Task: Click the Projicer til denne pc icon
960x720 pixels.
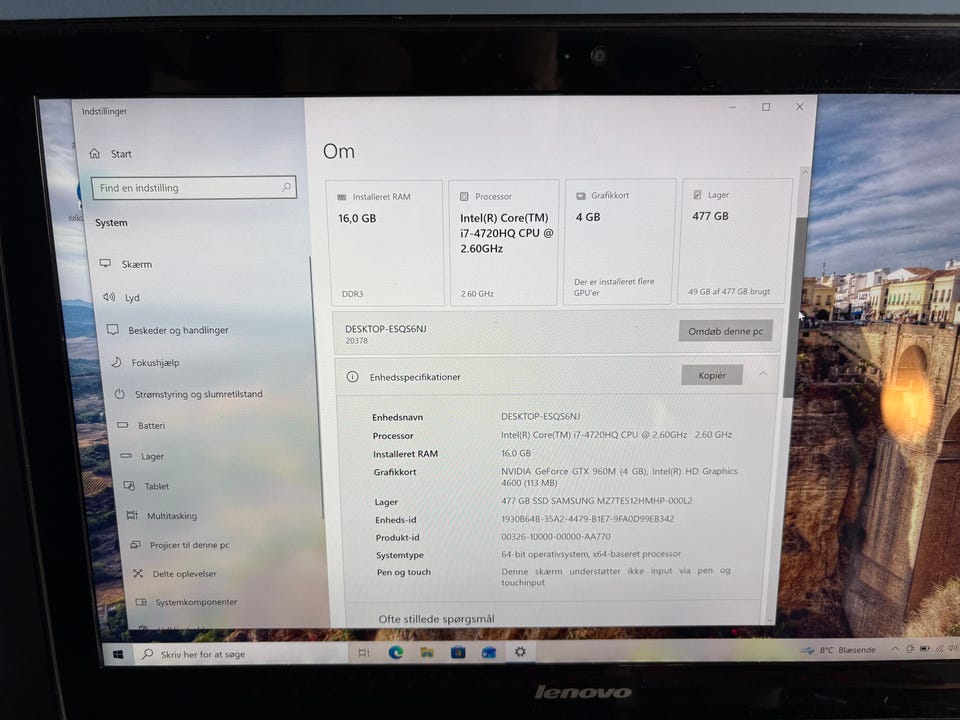Action: click(x=136, y=544)
